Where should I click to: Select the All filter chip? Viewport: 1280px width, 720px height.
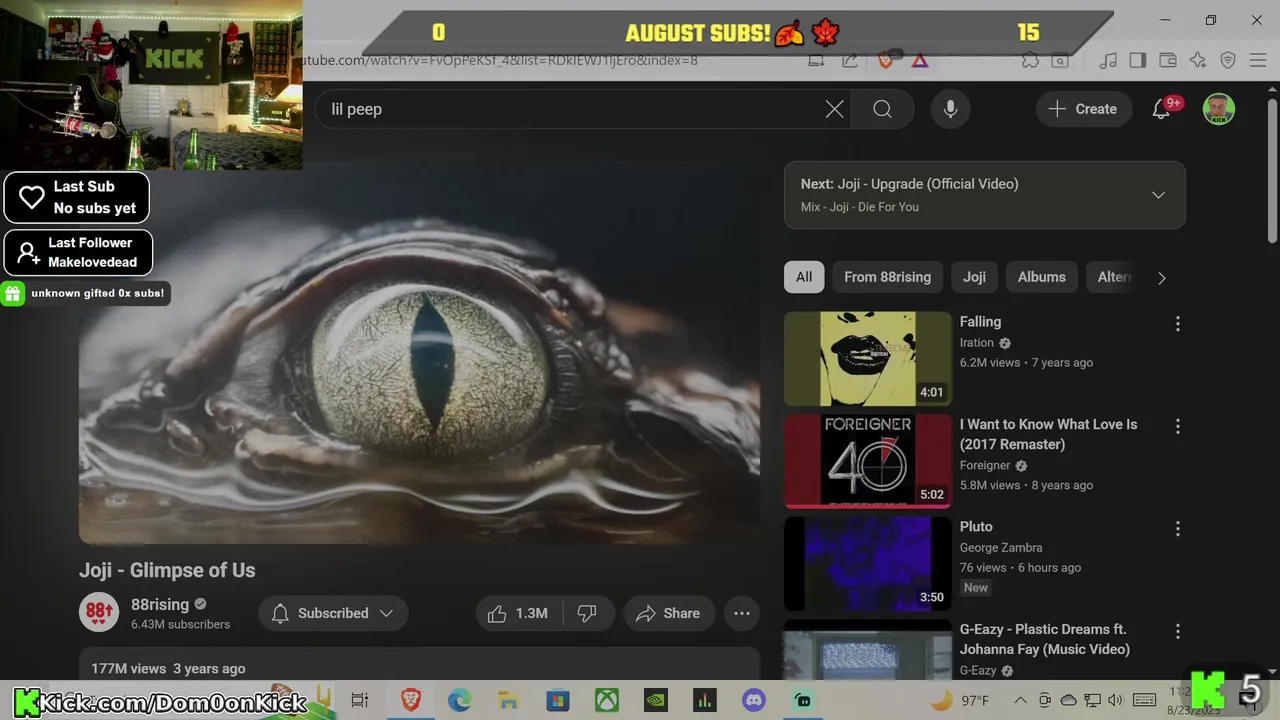804,277
